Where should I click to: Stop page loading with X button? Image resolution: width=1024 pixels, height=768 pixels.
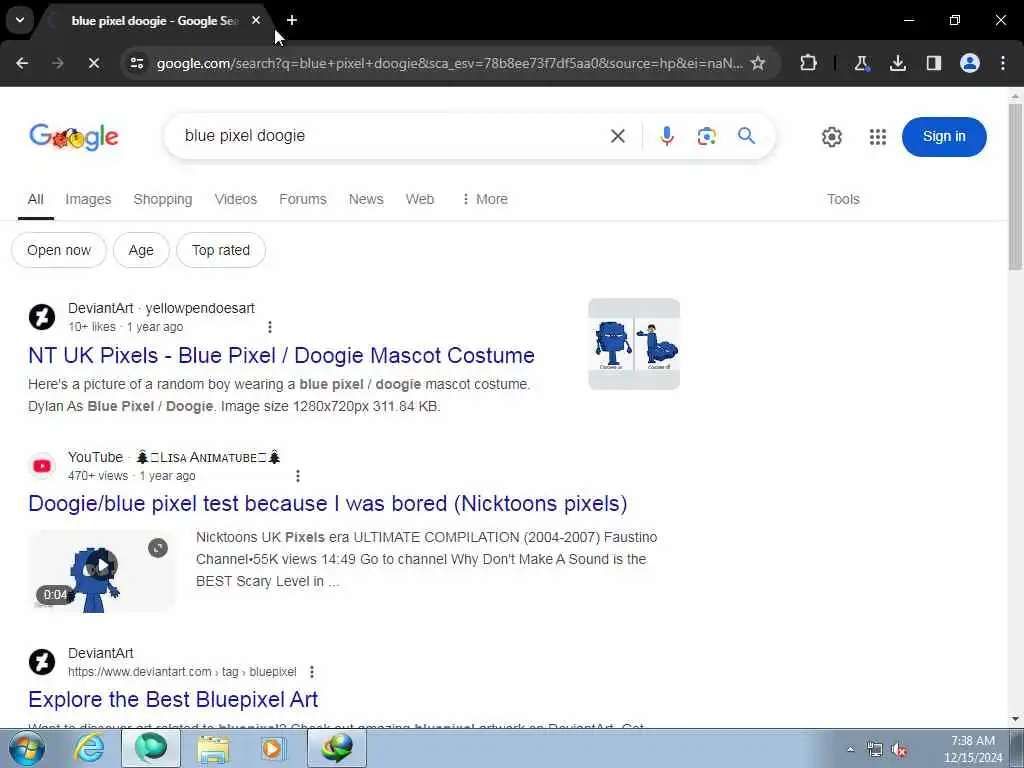93,63
